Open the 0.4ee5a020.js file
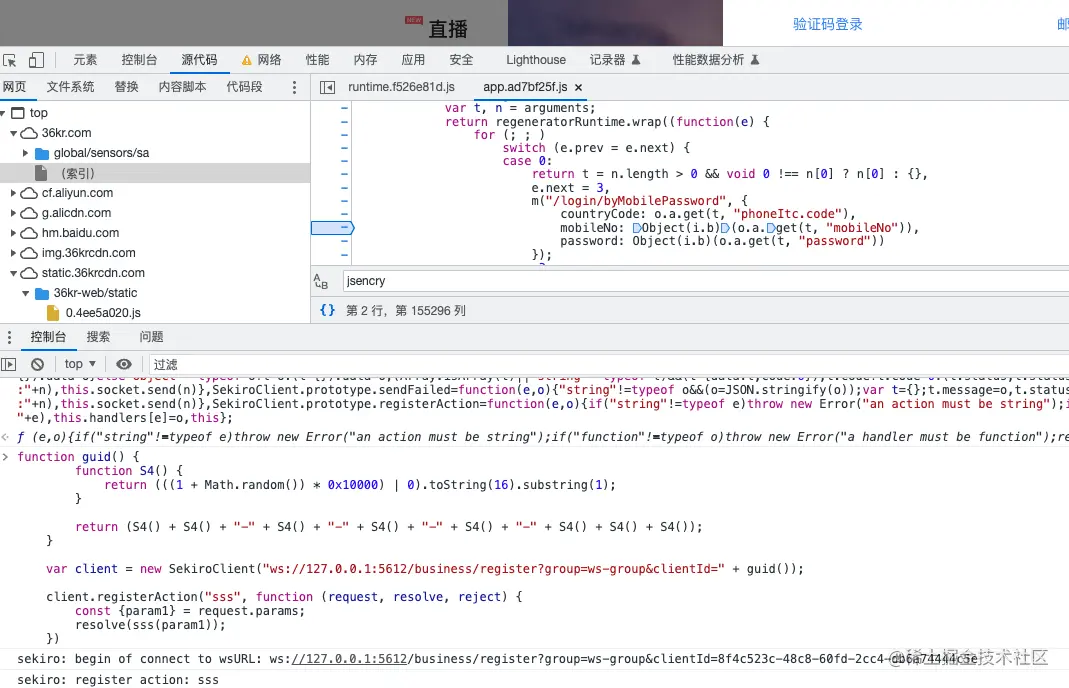 (103, 313)
